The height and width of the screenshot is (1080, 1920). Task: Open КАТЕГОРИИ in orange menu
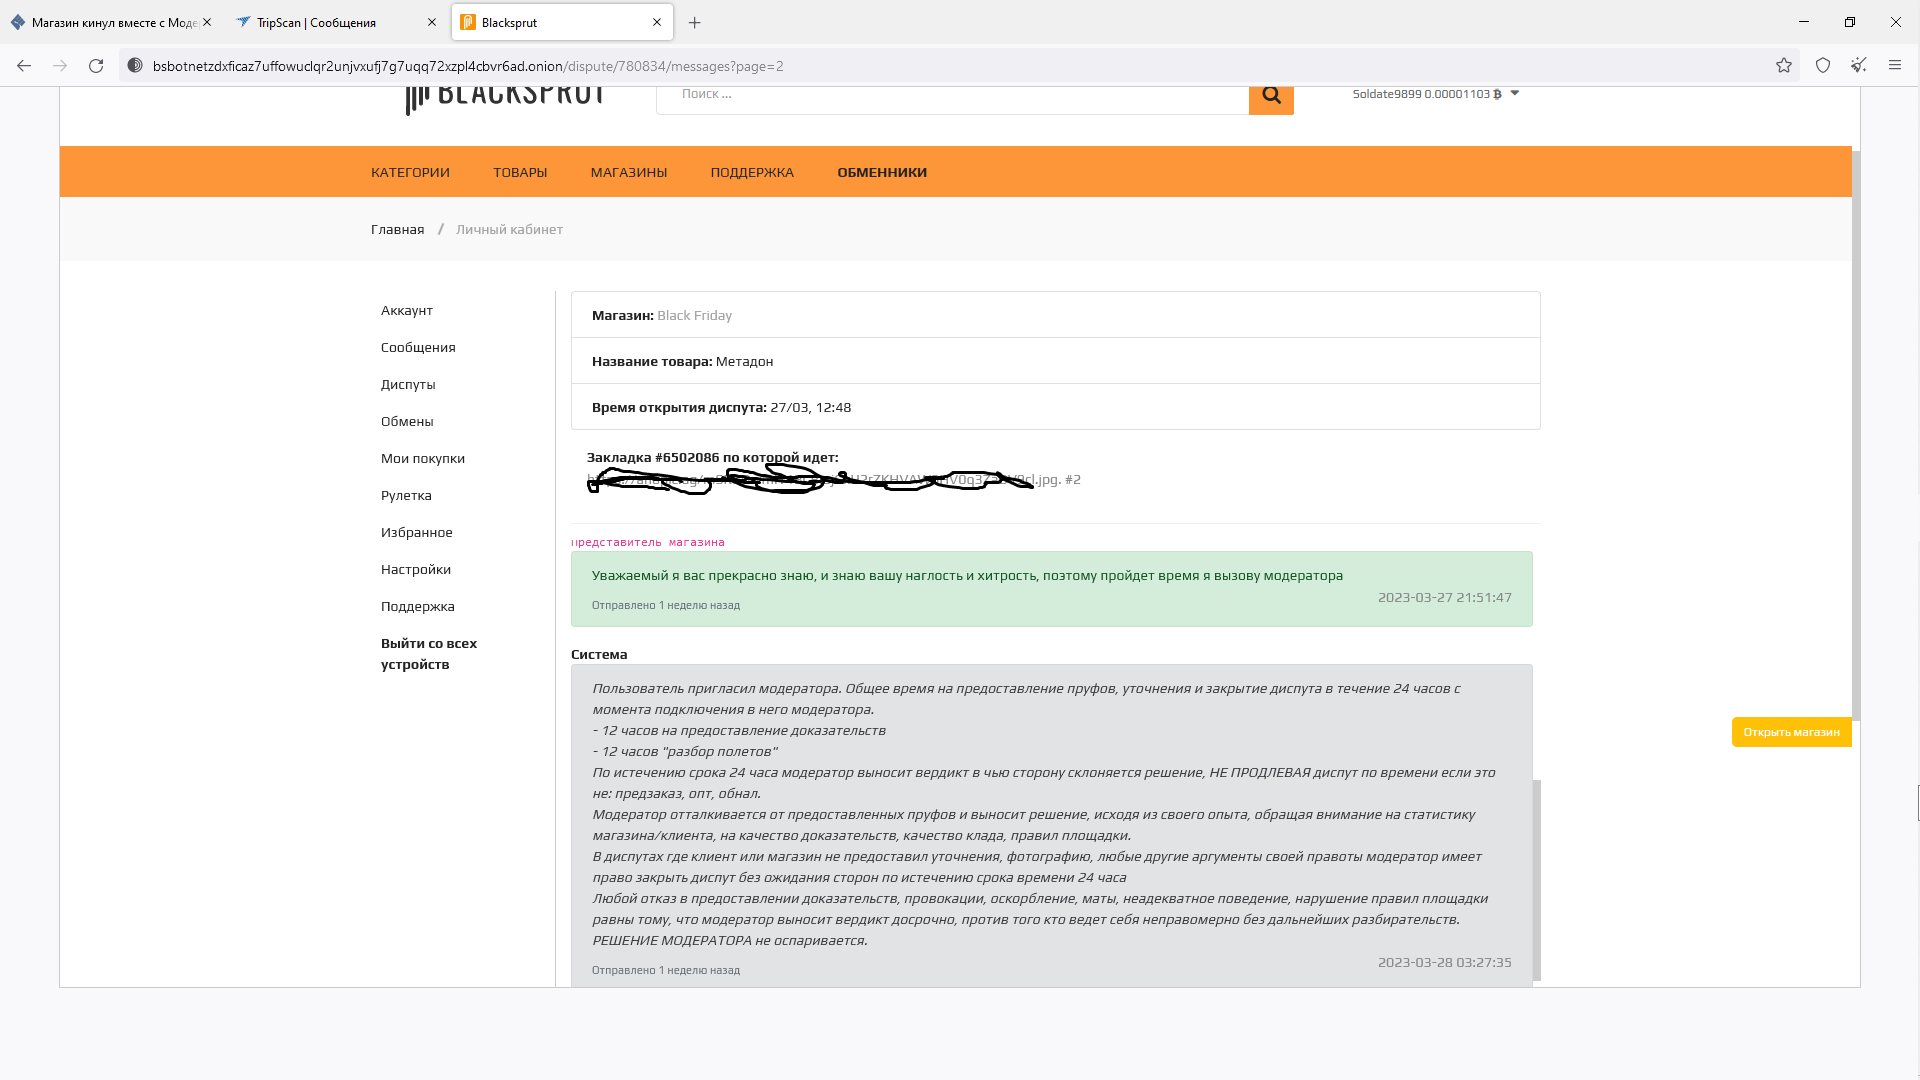410,172
